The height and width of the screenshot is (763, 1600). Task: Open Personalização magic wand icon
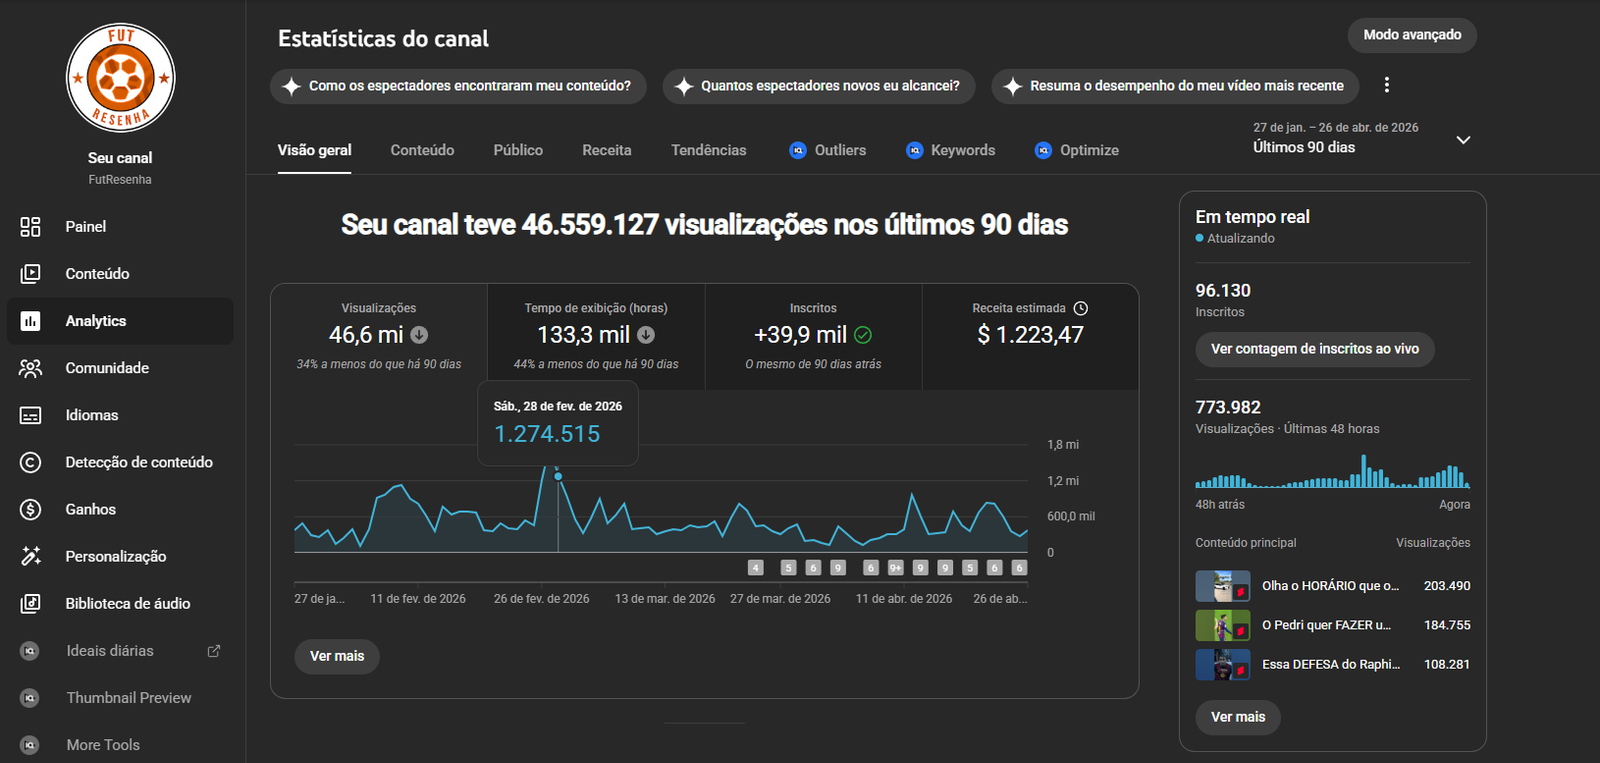[30, 556]
